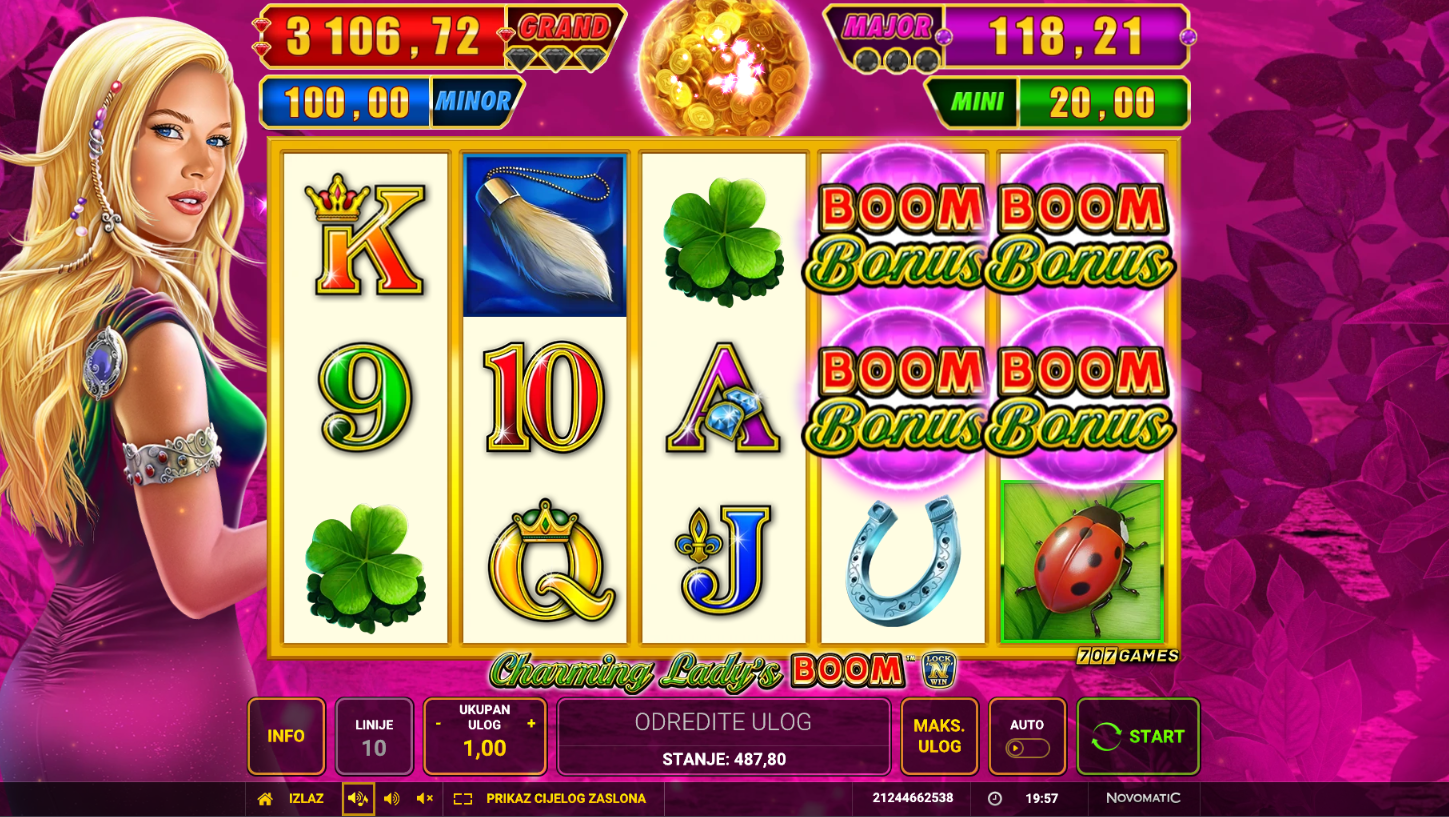Decrease total bet with minus sign
This screenshot has width=1449, height=817.
point(438,723)
